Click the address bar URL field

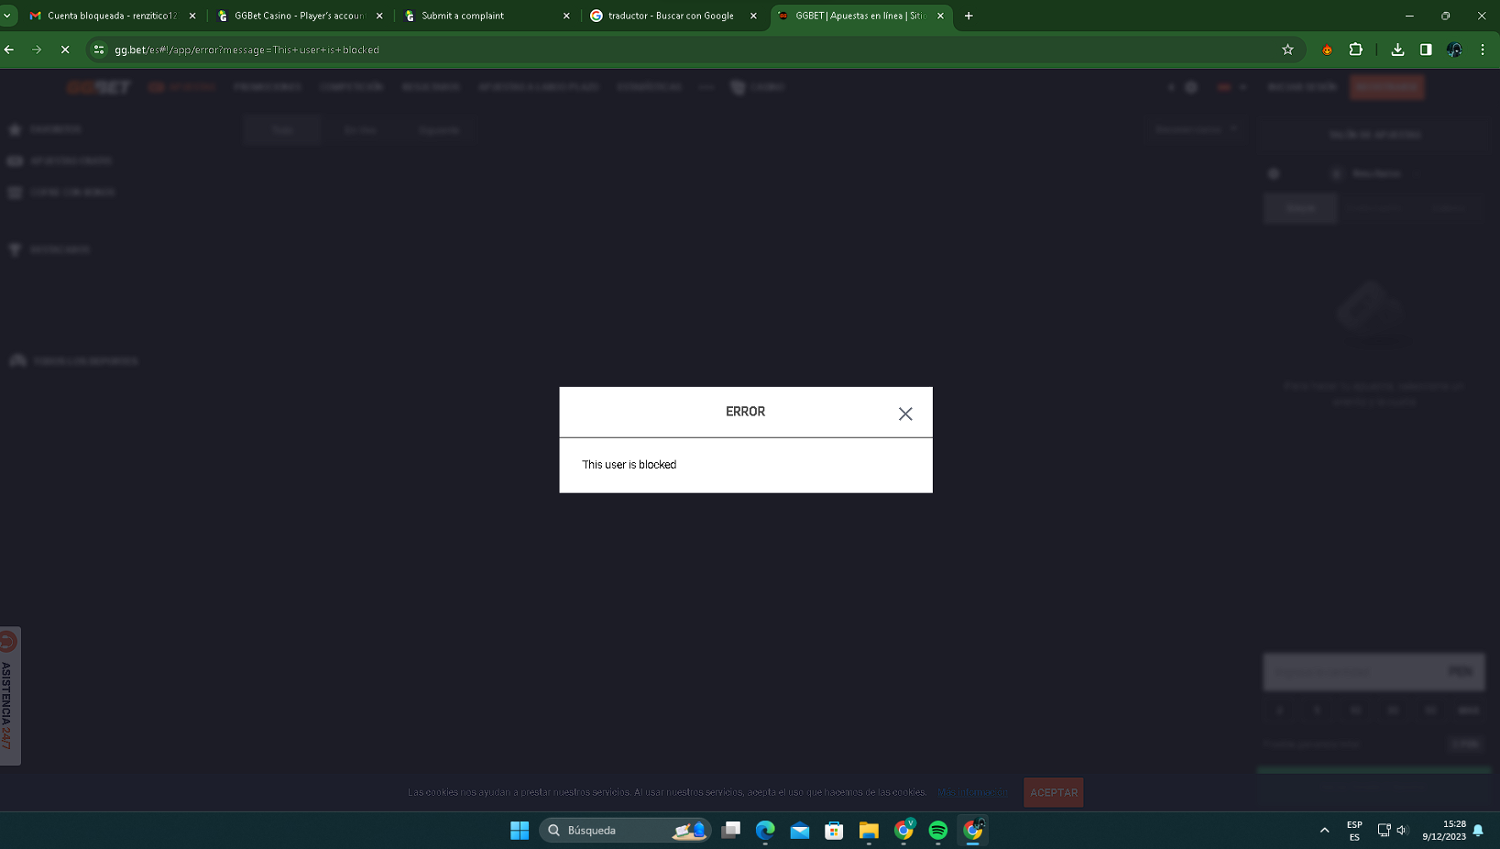[600, 50]
